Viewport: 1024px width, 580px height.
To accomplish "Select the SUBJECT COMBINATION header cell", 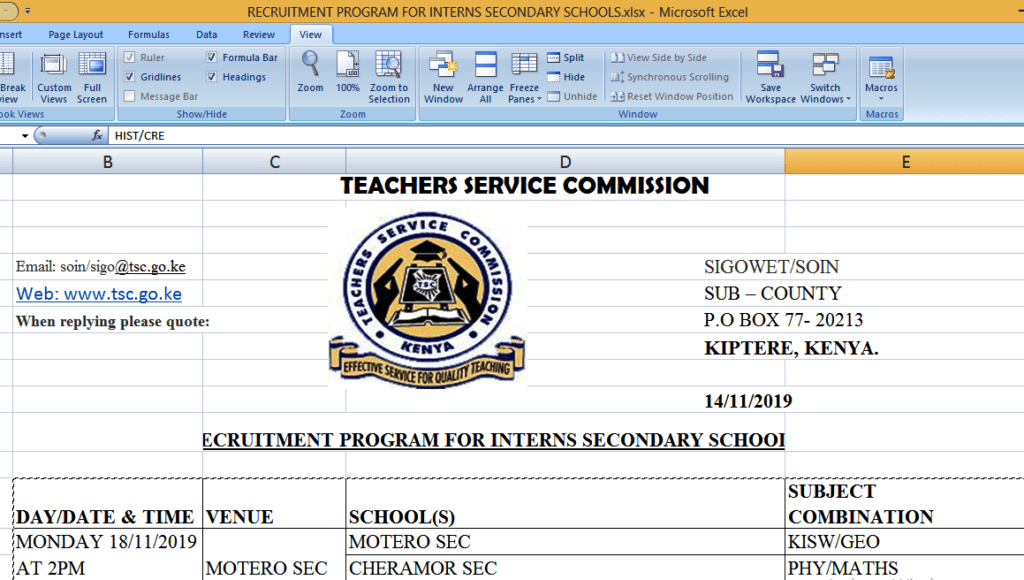I will pyautogui.click(x=904, y=504).
